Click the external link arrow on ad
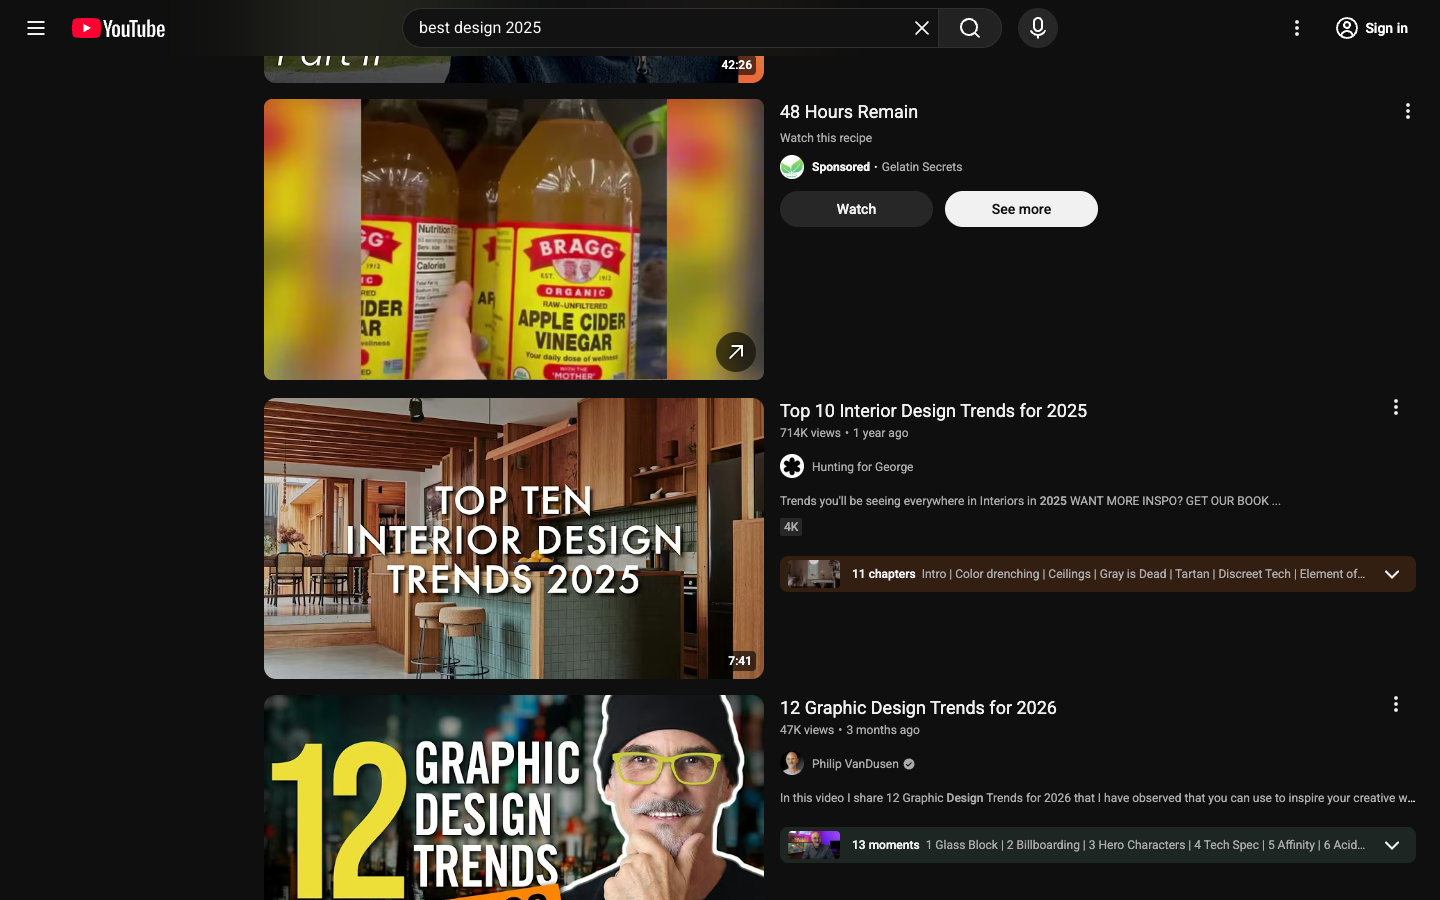 click(x=736, y=352)
